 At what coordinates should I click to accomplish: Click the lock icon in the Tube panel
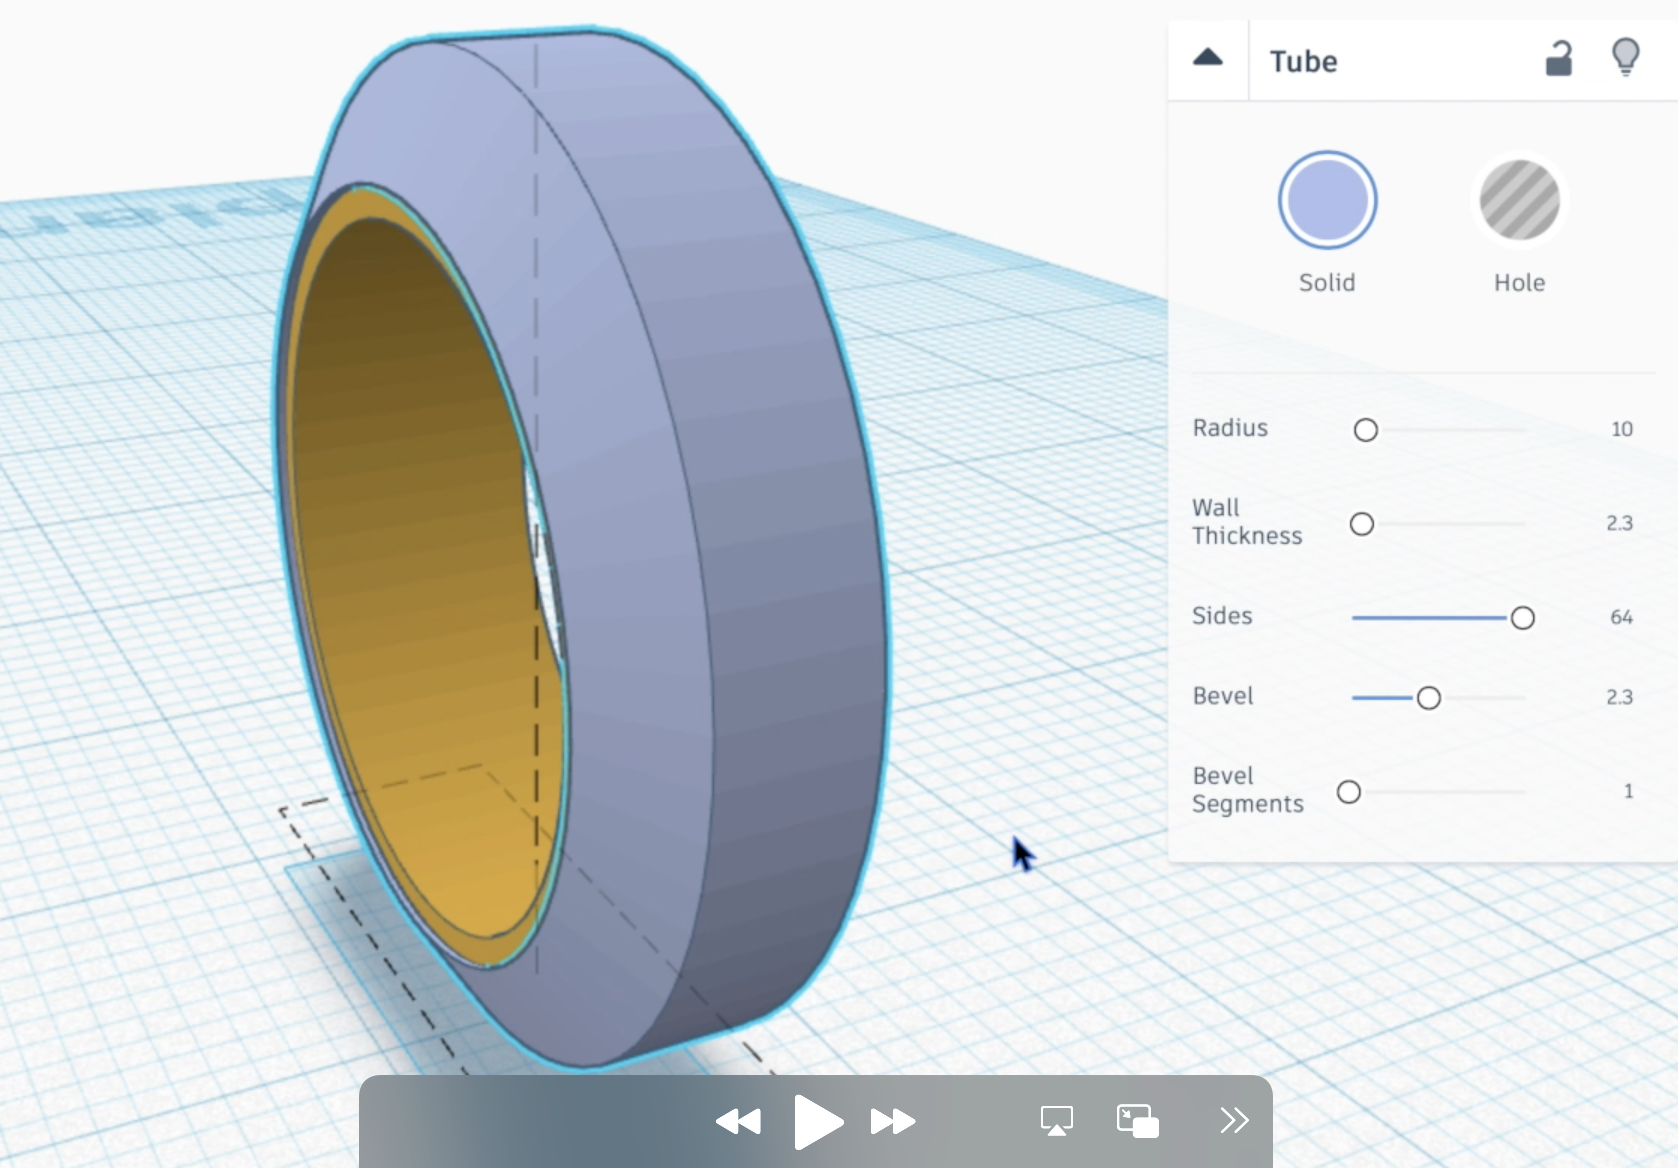(x=1561, y=58)
